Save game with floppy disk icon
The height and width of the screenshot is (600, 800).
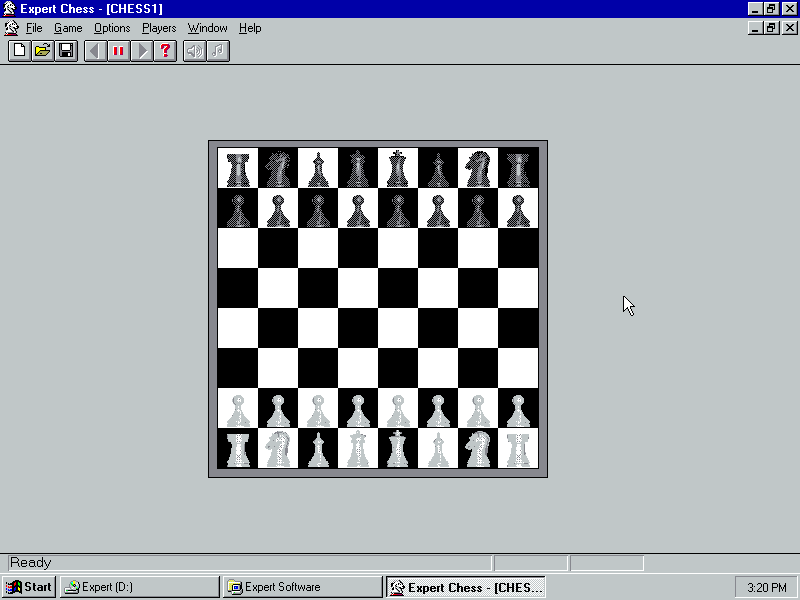click(x=66, y=51)
